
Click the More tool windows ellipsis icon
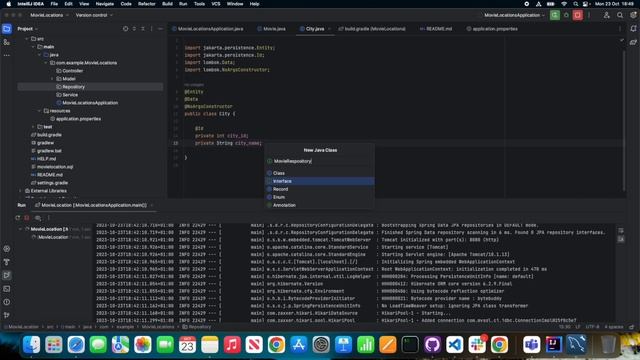pos(7,55)
